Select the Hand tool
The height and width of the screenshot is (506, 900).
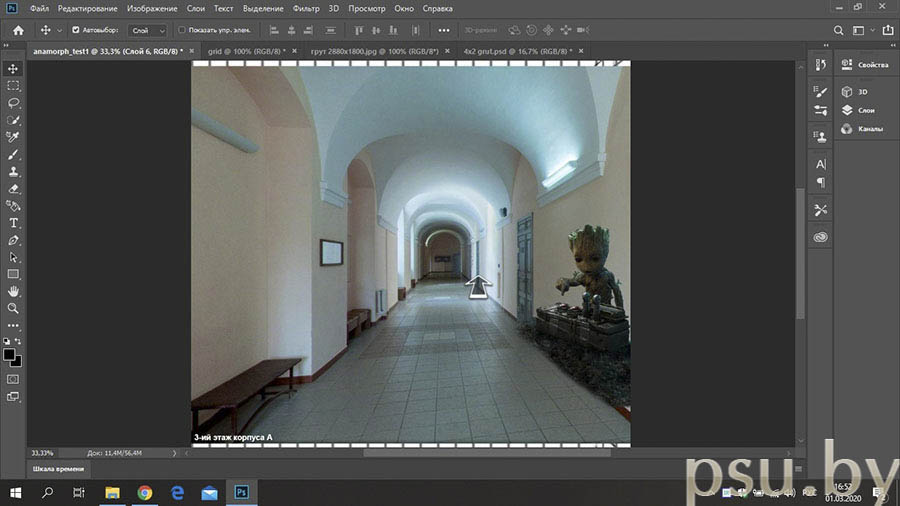(x=13, y=291)
